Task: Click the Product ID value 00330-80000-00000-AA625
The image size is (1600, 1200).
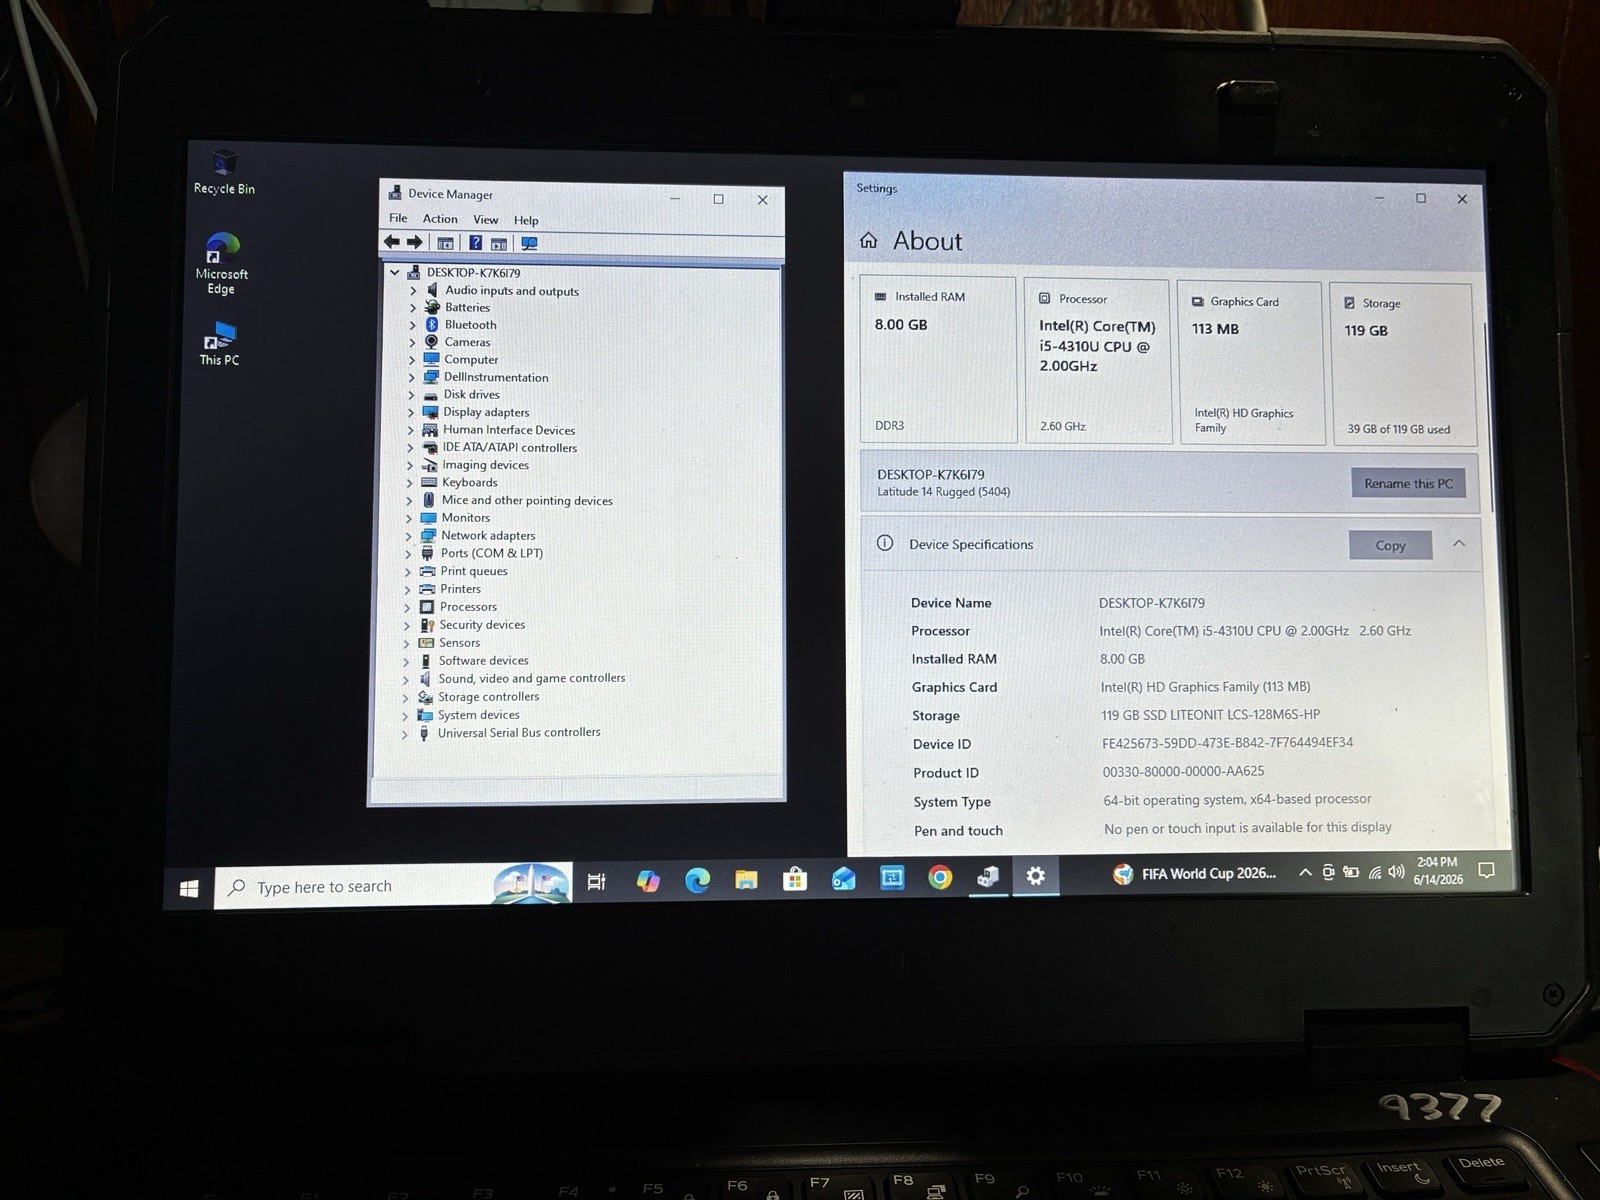Action: click(1183, 771)
